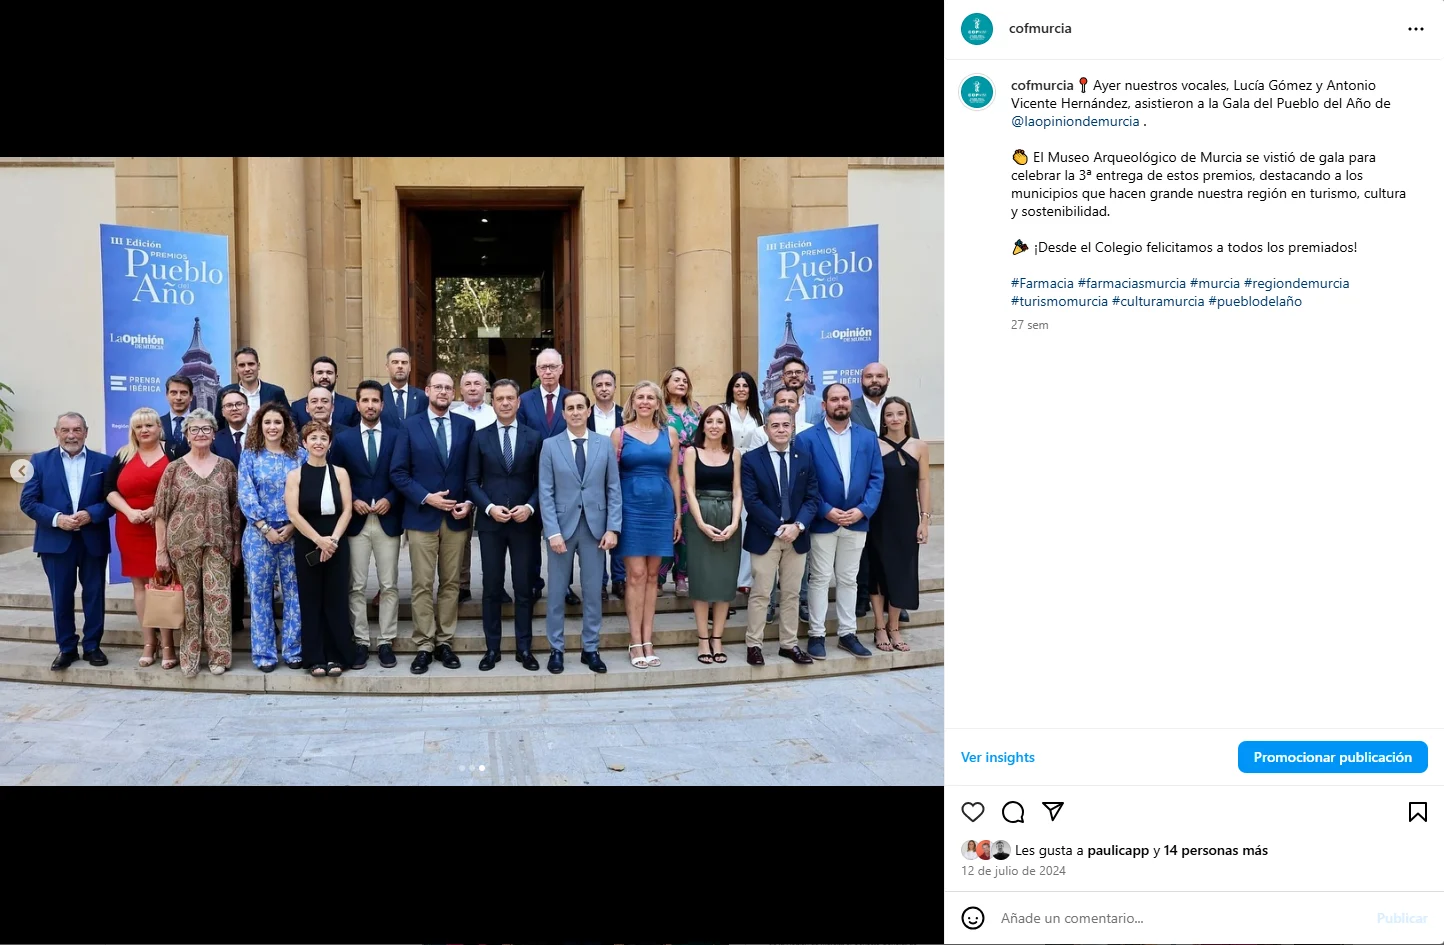Open Ver insights link
1444x945 pixels.
tap(998, 757)
